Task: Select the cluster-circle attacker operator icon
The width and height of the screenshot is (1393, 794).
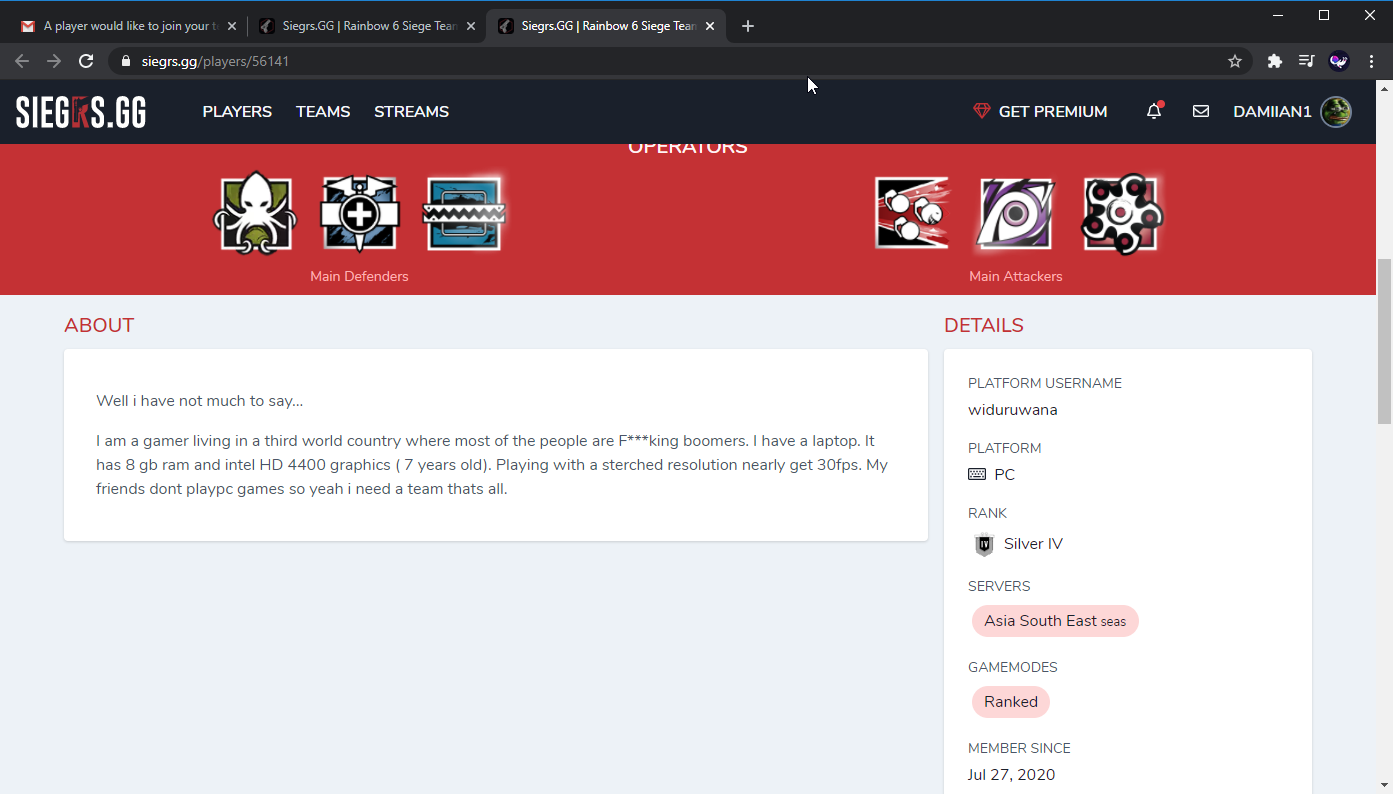Action: (x=1121, y=213)
